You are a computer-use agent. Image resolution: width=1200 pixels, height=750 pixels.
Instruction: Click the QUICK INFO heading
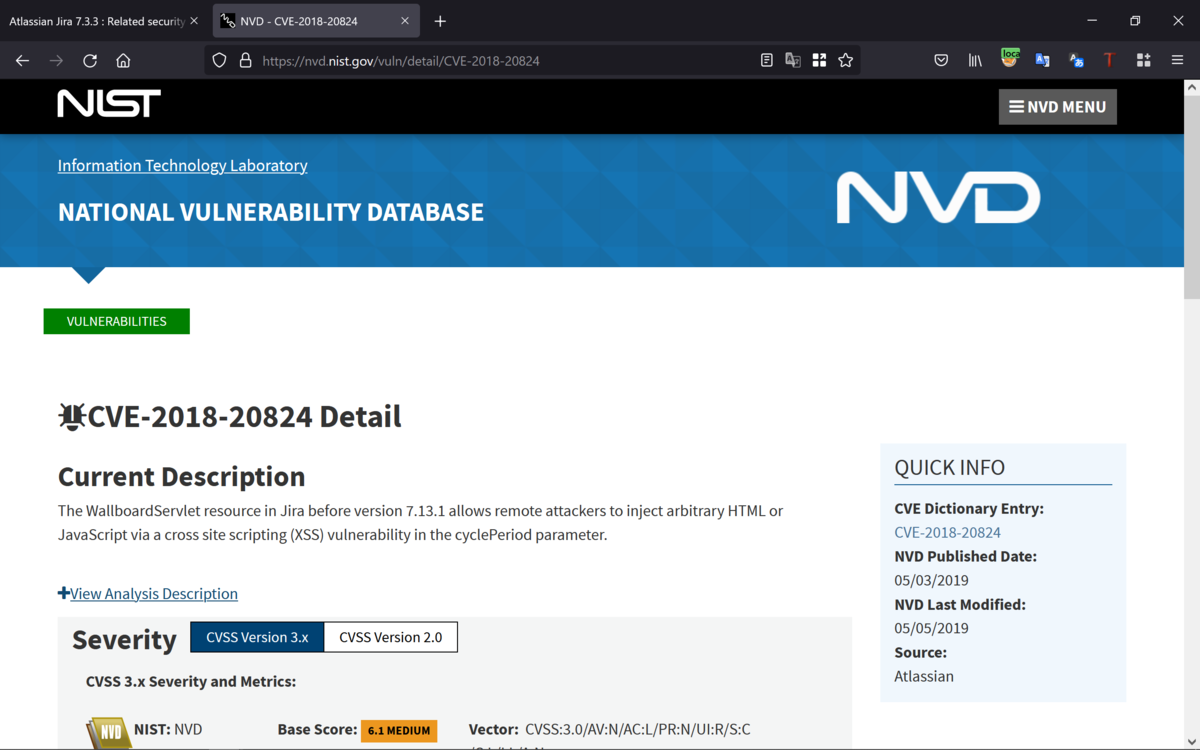click(x=949, y=467)
